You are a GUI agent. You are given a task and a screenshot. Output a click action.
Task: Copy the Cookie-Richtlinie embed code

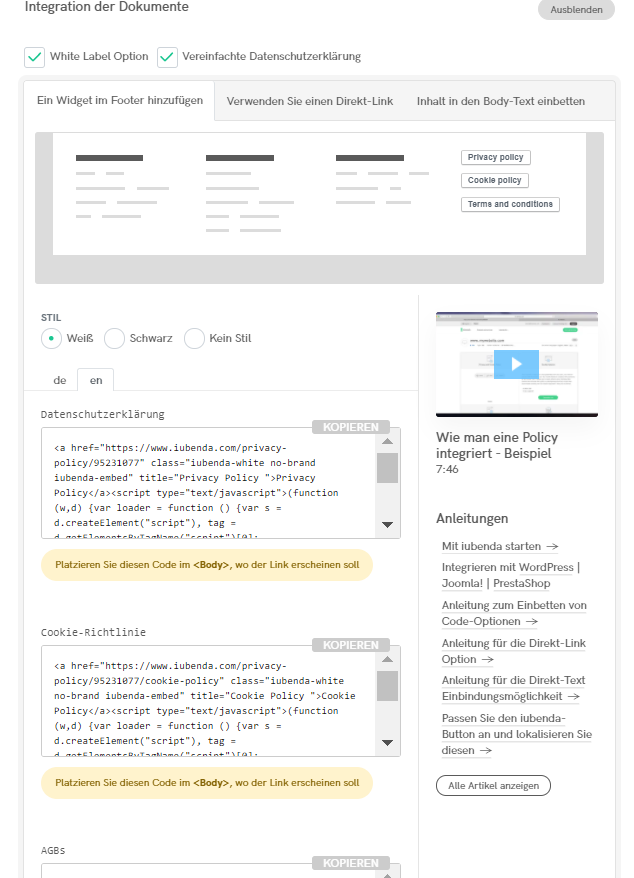pyautogui.click(x=350, y=645)
